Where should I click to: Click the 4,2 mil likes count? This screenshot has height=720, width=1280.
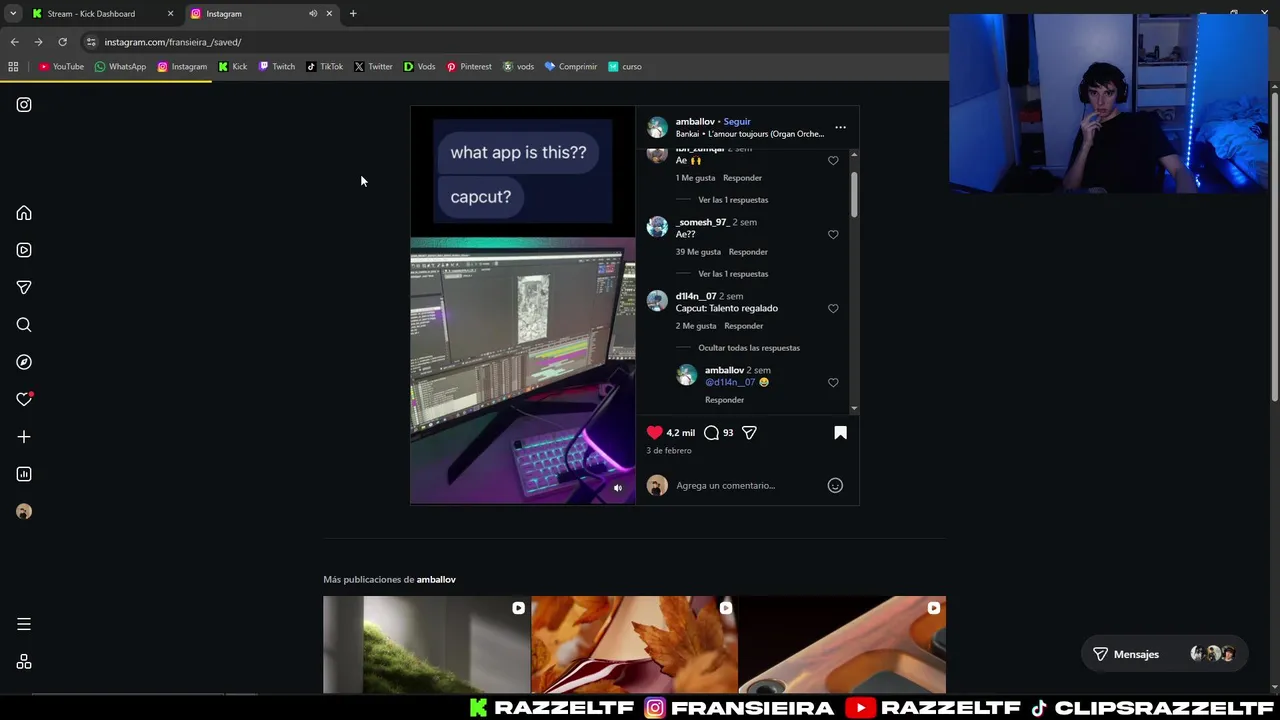[x=681, y=433]
